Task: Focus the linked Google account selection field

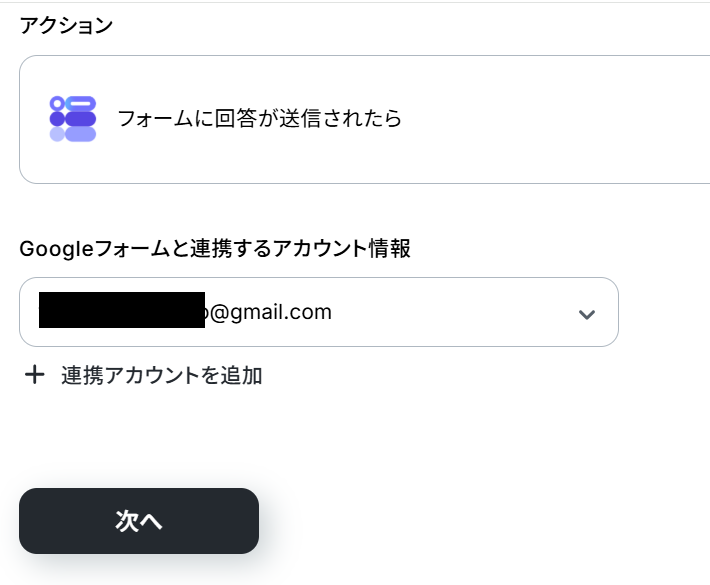Action: pos(319,312)
